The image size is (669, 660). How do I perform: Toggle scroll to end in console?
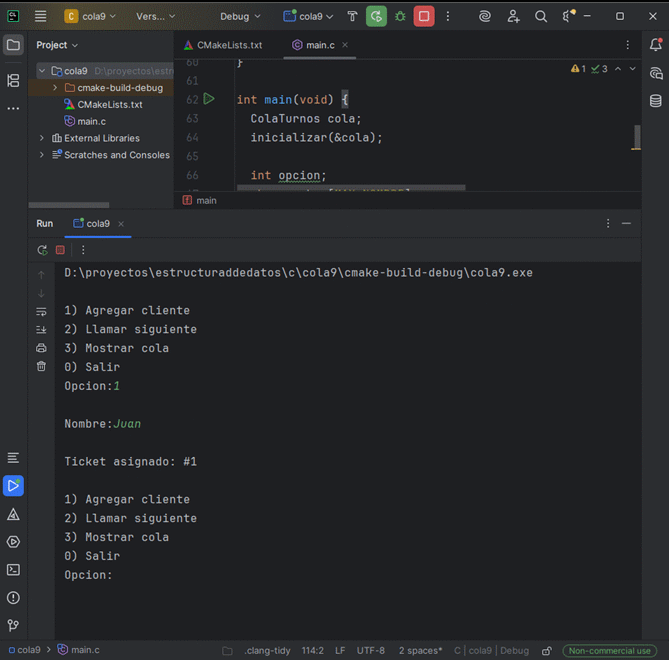41,329
